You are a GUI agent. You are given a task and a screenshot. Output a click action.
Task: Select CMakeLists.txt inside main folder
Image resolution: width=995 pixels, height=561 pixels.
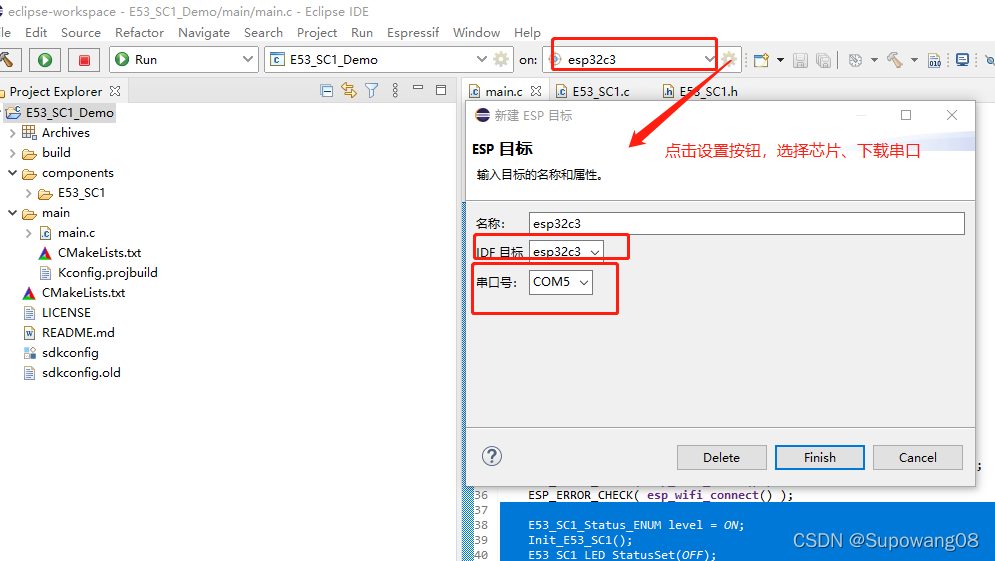(x=99, y=253)
